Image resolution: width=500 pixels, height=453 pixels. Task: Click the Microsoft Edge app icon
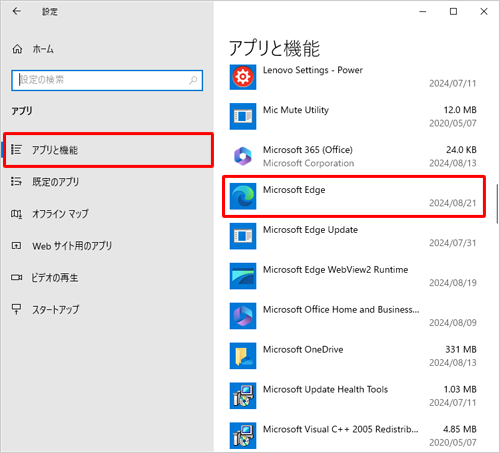pos(243,196)
